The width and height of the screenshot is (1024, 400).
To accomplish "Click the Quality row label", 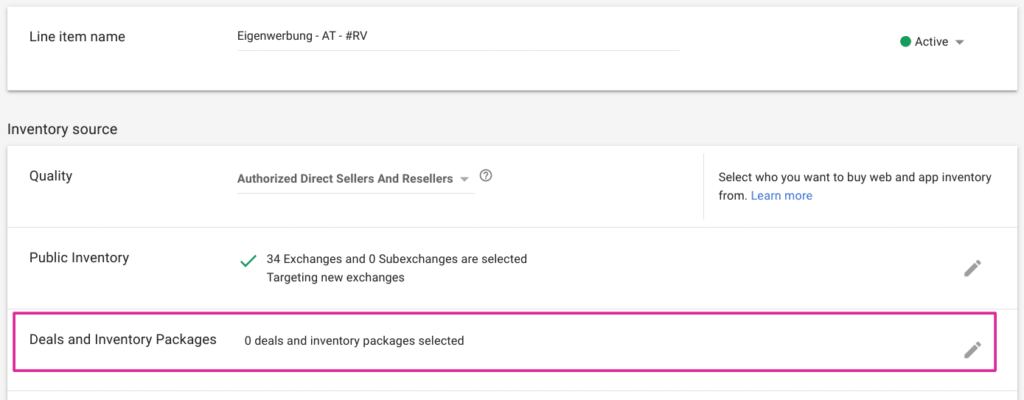I will pos(51,176).
